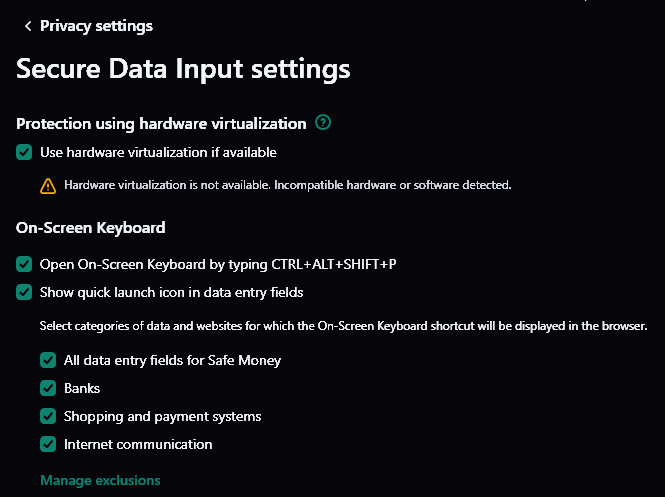Viewport: 665px width, 497px height.
Task: Uncheck the hardware virtualization checkbox
Action: click(24, 153)
